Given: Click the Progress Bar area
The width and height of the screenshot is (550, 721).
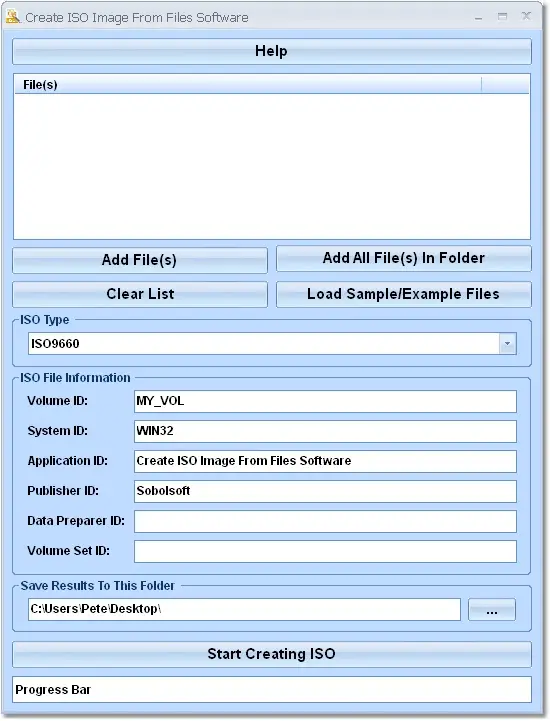Looking at the screenshot, I should (x=271, y=690).
